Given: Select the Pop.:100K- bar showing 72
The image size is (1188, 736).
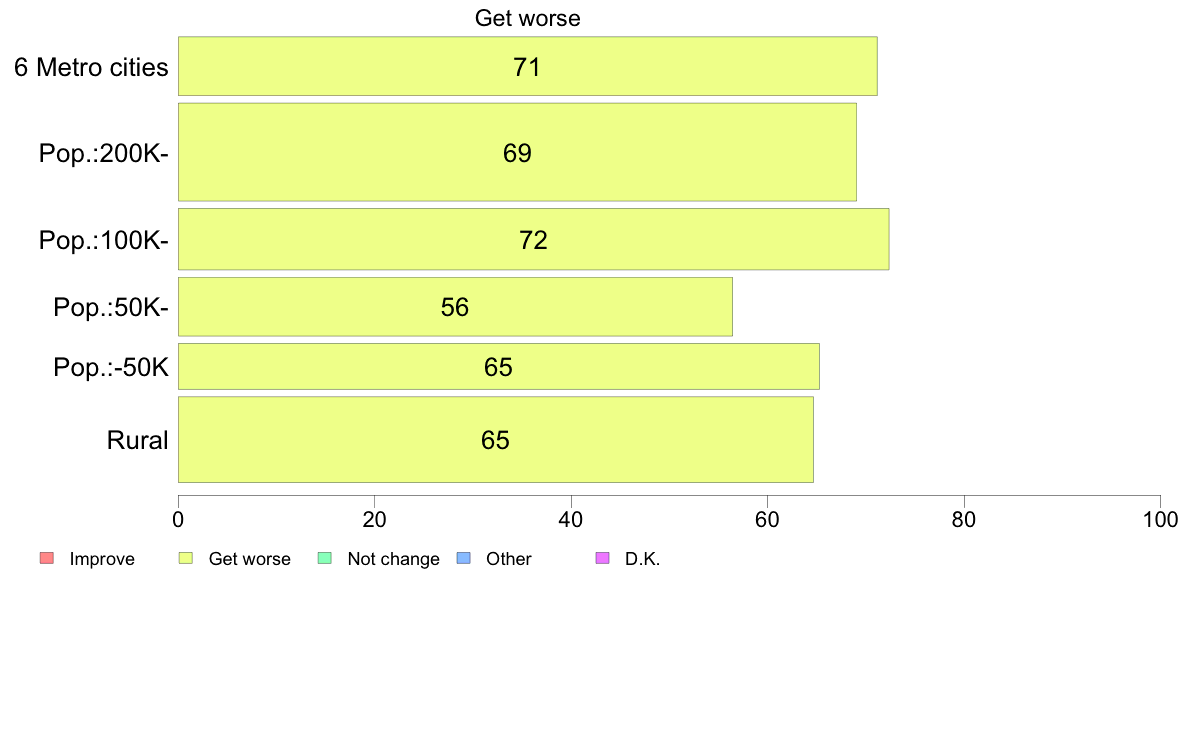Looking at the screenshot, I should [533, 239].
